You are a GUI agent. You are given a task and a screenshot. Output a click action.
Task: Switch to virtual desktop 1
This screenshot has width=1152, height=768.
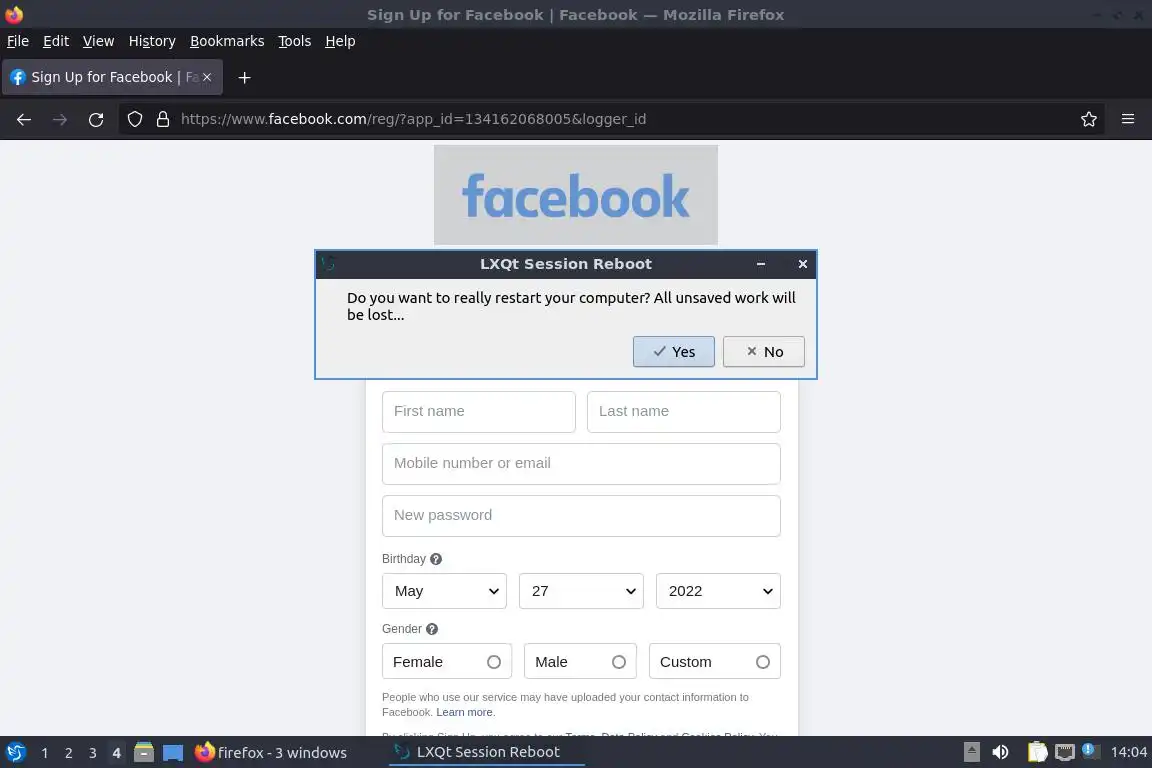(45, 753)
